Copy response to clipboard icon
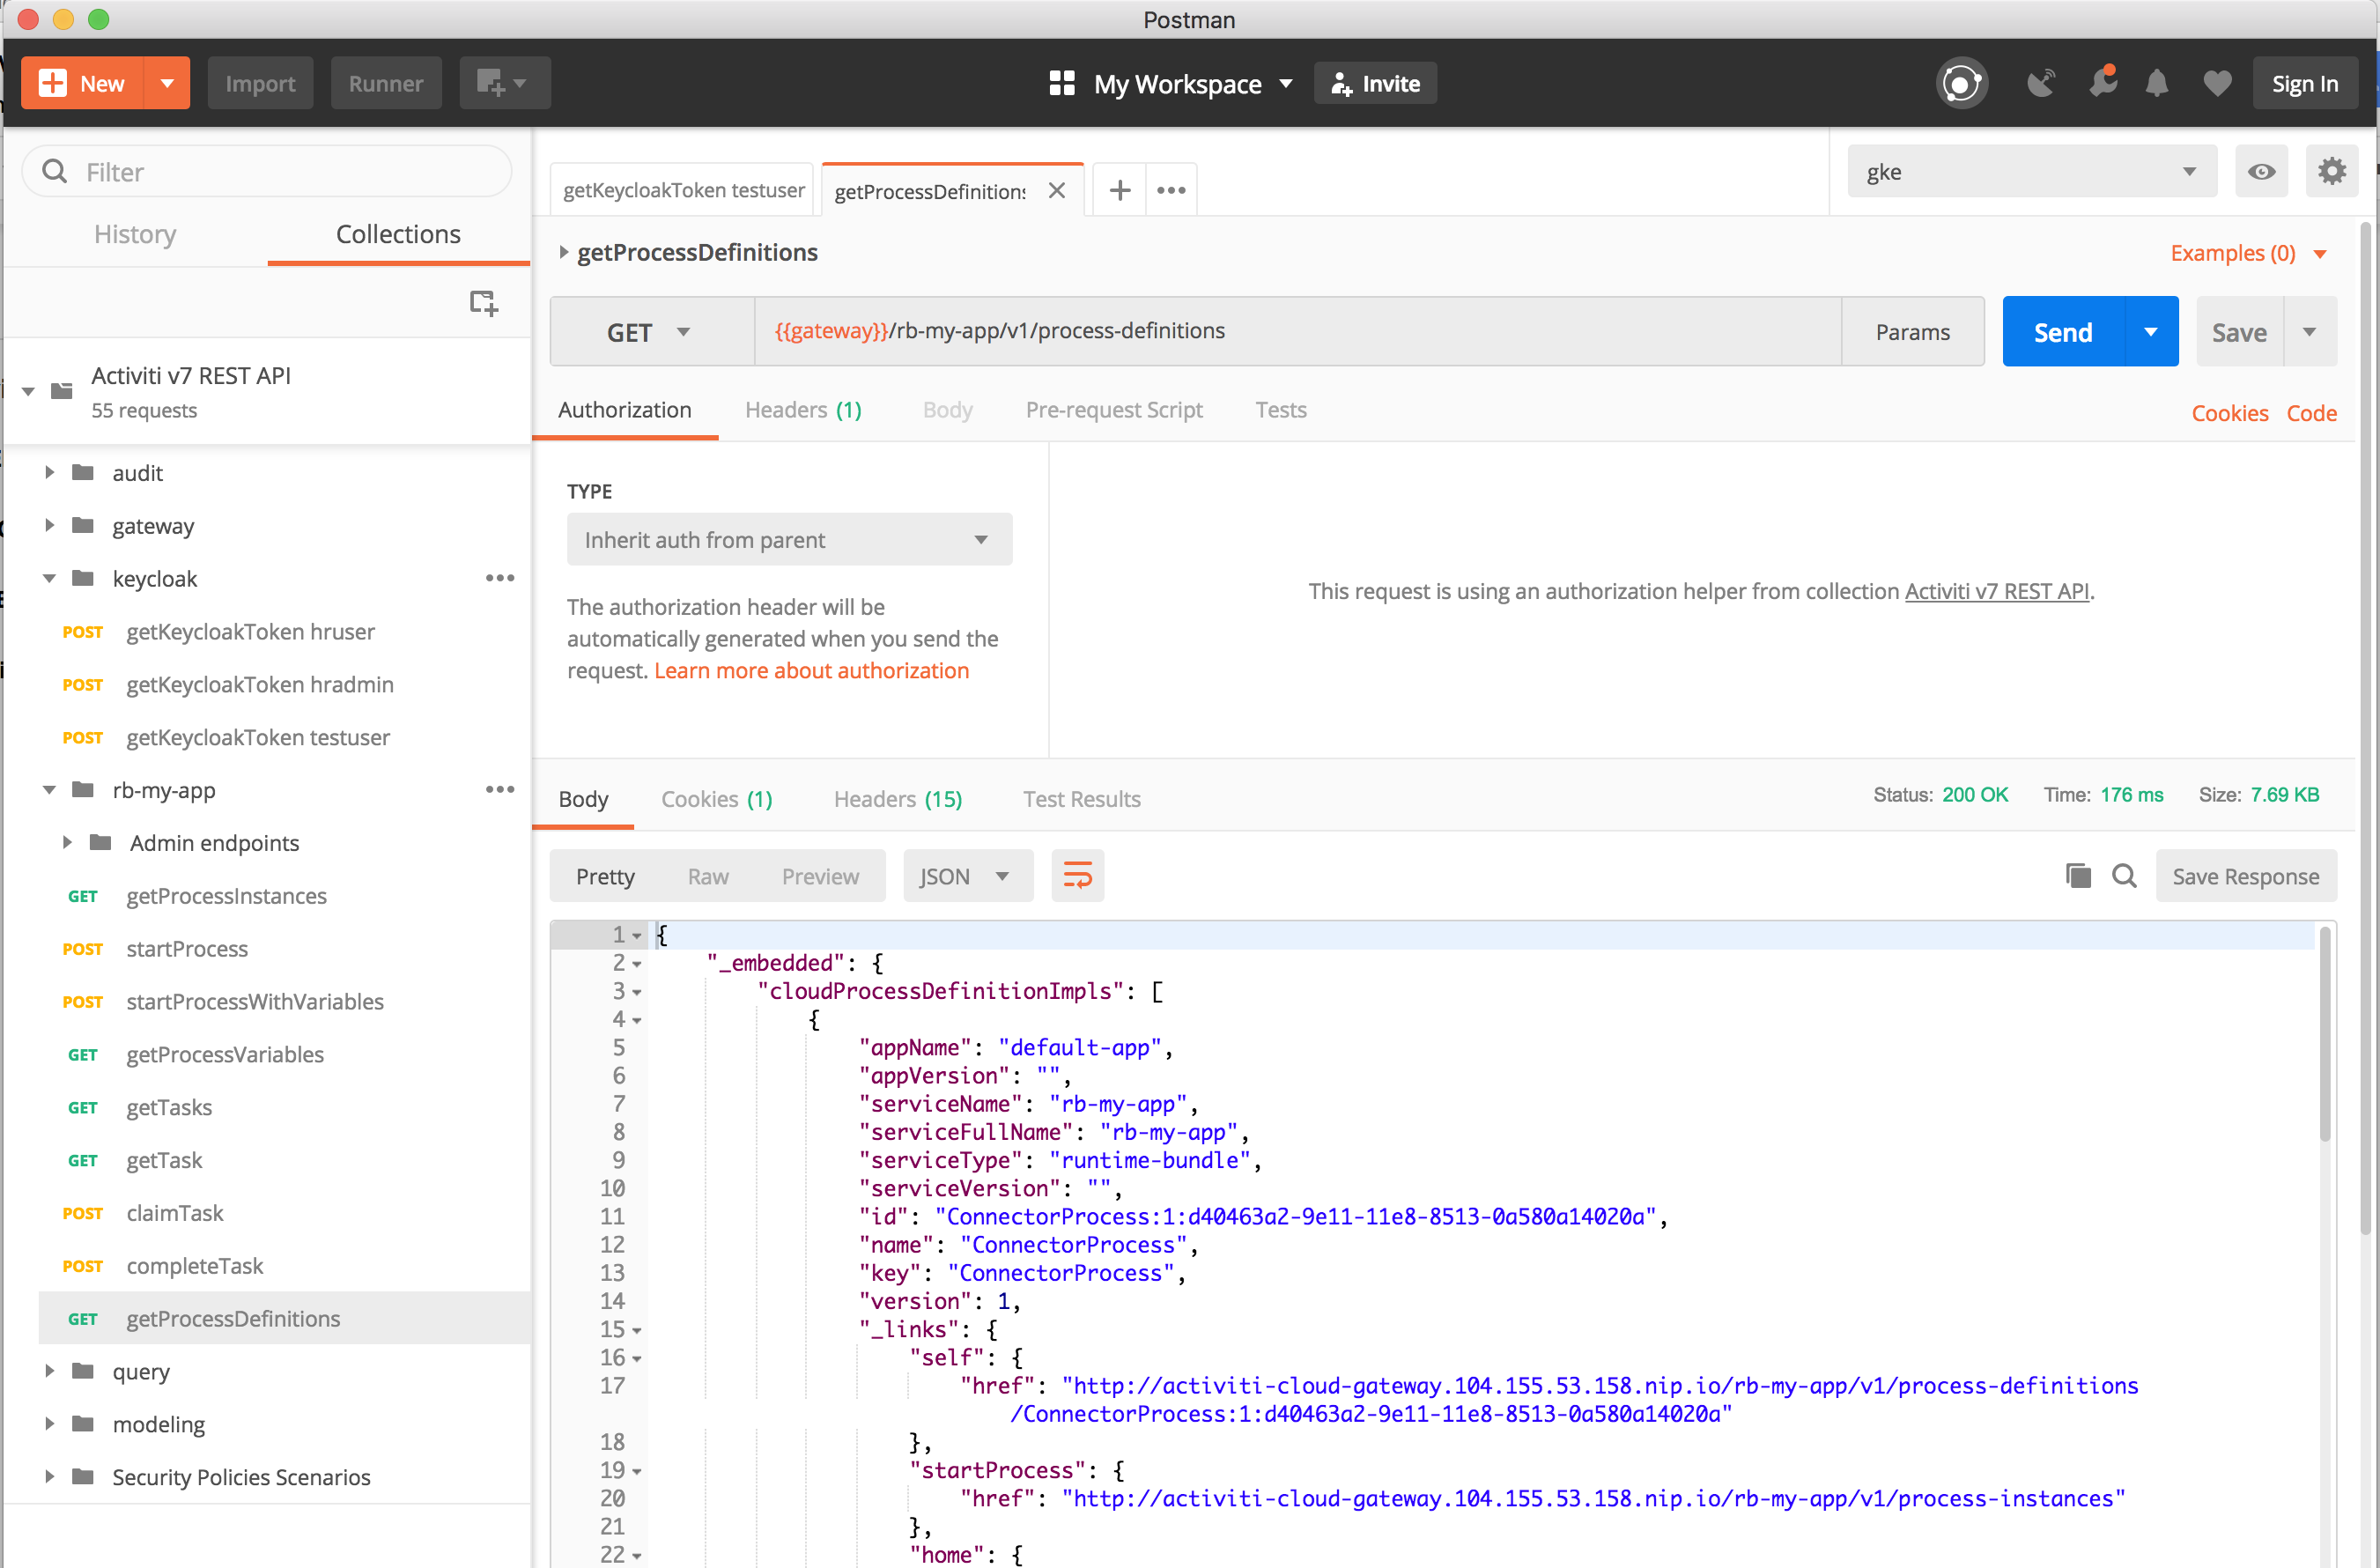This screenshot has height=1568, width=2380. pos(2078,876)
